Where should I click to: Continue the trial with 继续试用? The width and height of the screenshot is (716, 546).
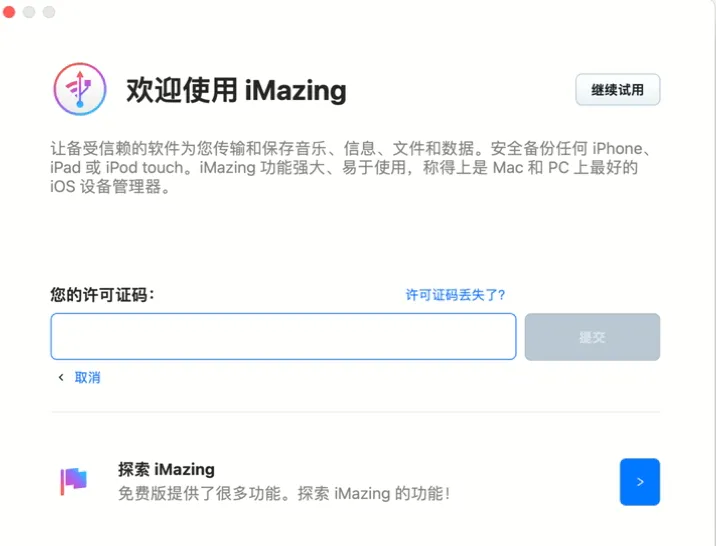pos(617,89)
